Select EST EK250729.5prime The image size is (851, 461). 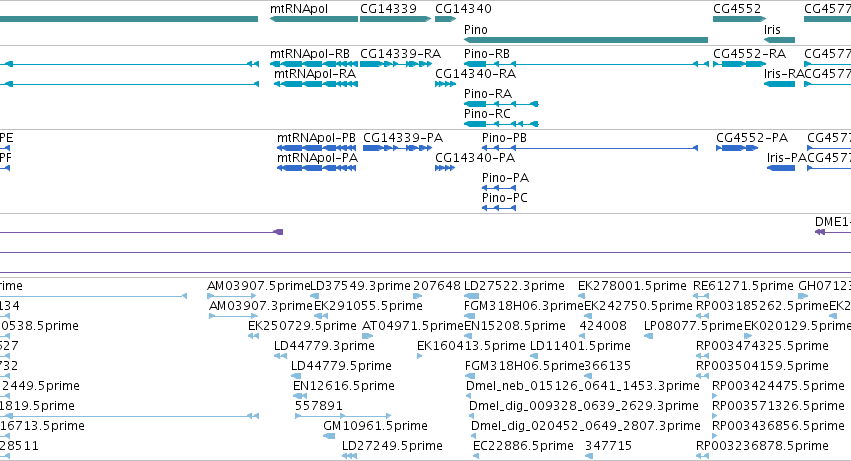(302, 326)
